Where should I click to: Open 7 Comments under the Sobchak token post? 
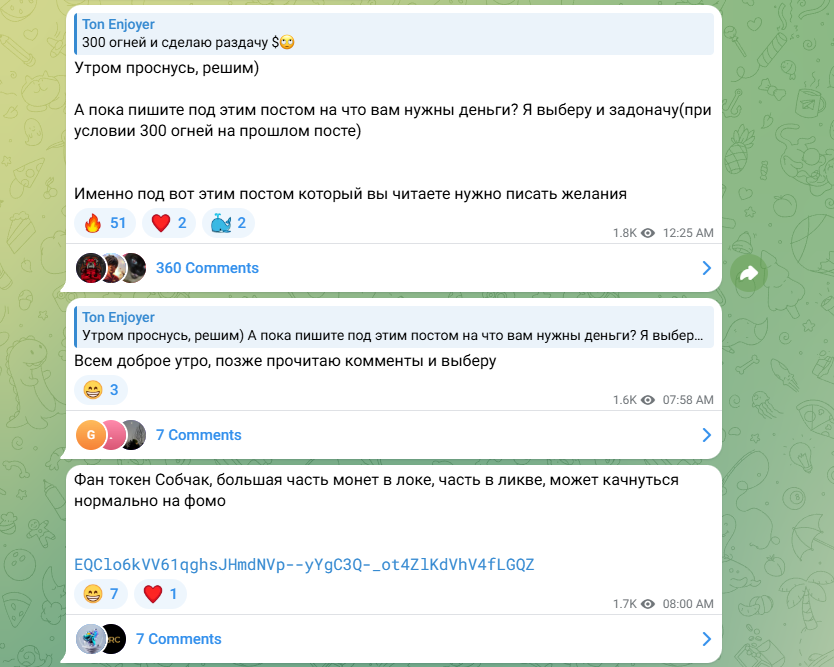click(x=178, y=639)
